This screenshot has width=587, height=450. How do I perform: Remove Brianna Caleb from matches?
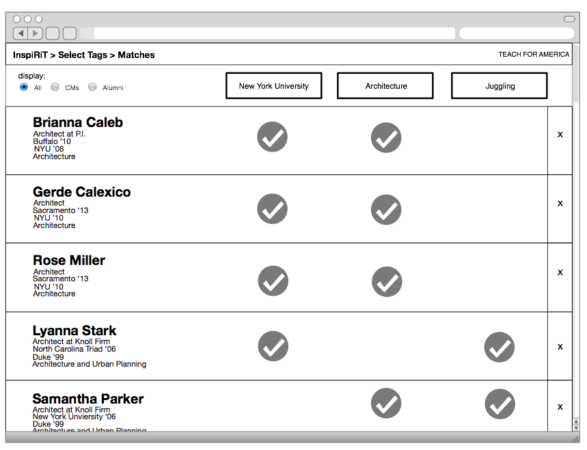[x=560, y=134]
